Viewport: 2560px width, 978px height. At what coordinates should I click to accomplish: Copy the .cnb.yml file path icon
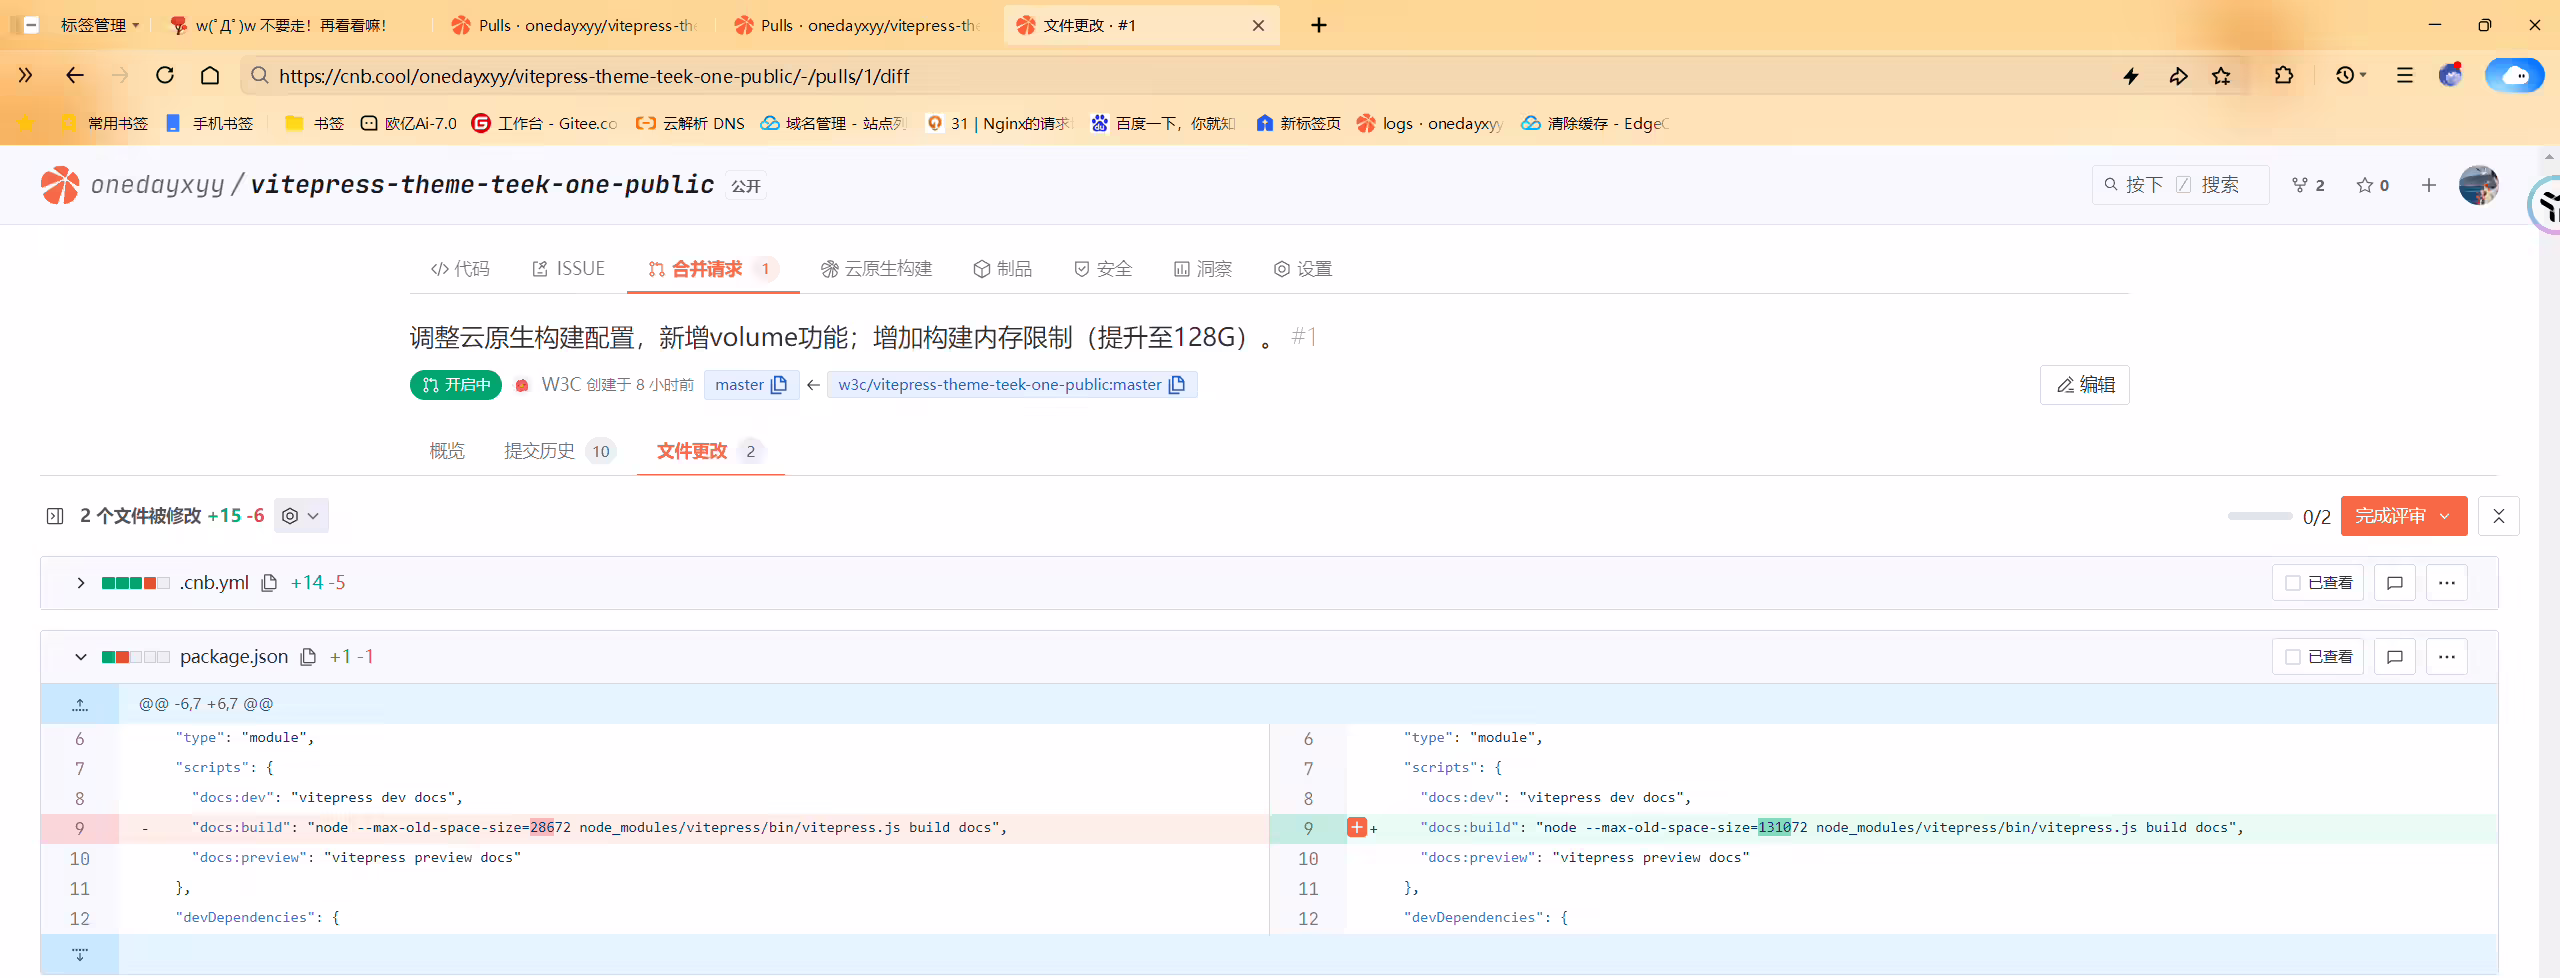(269, 583)
